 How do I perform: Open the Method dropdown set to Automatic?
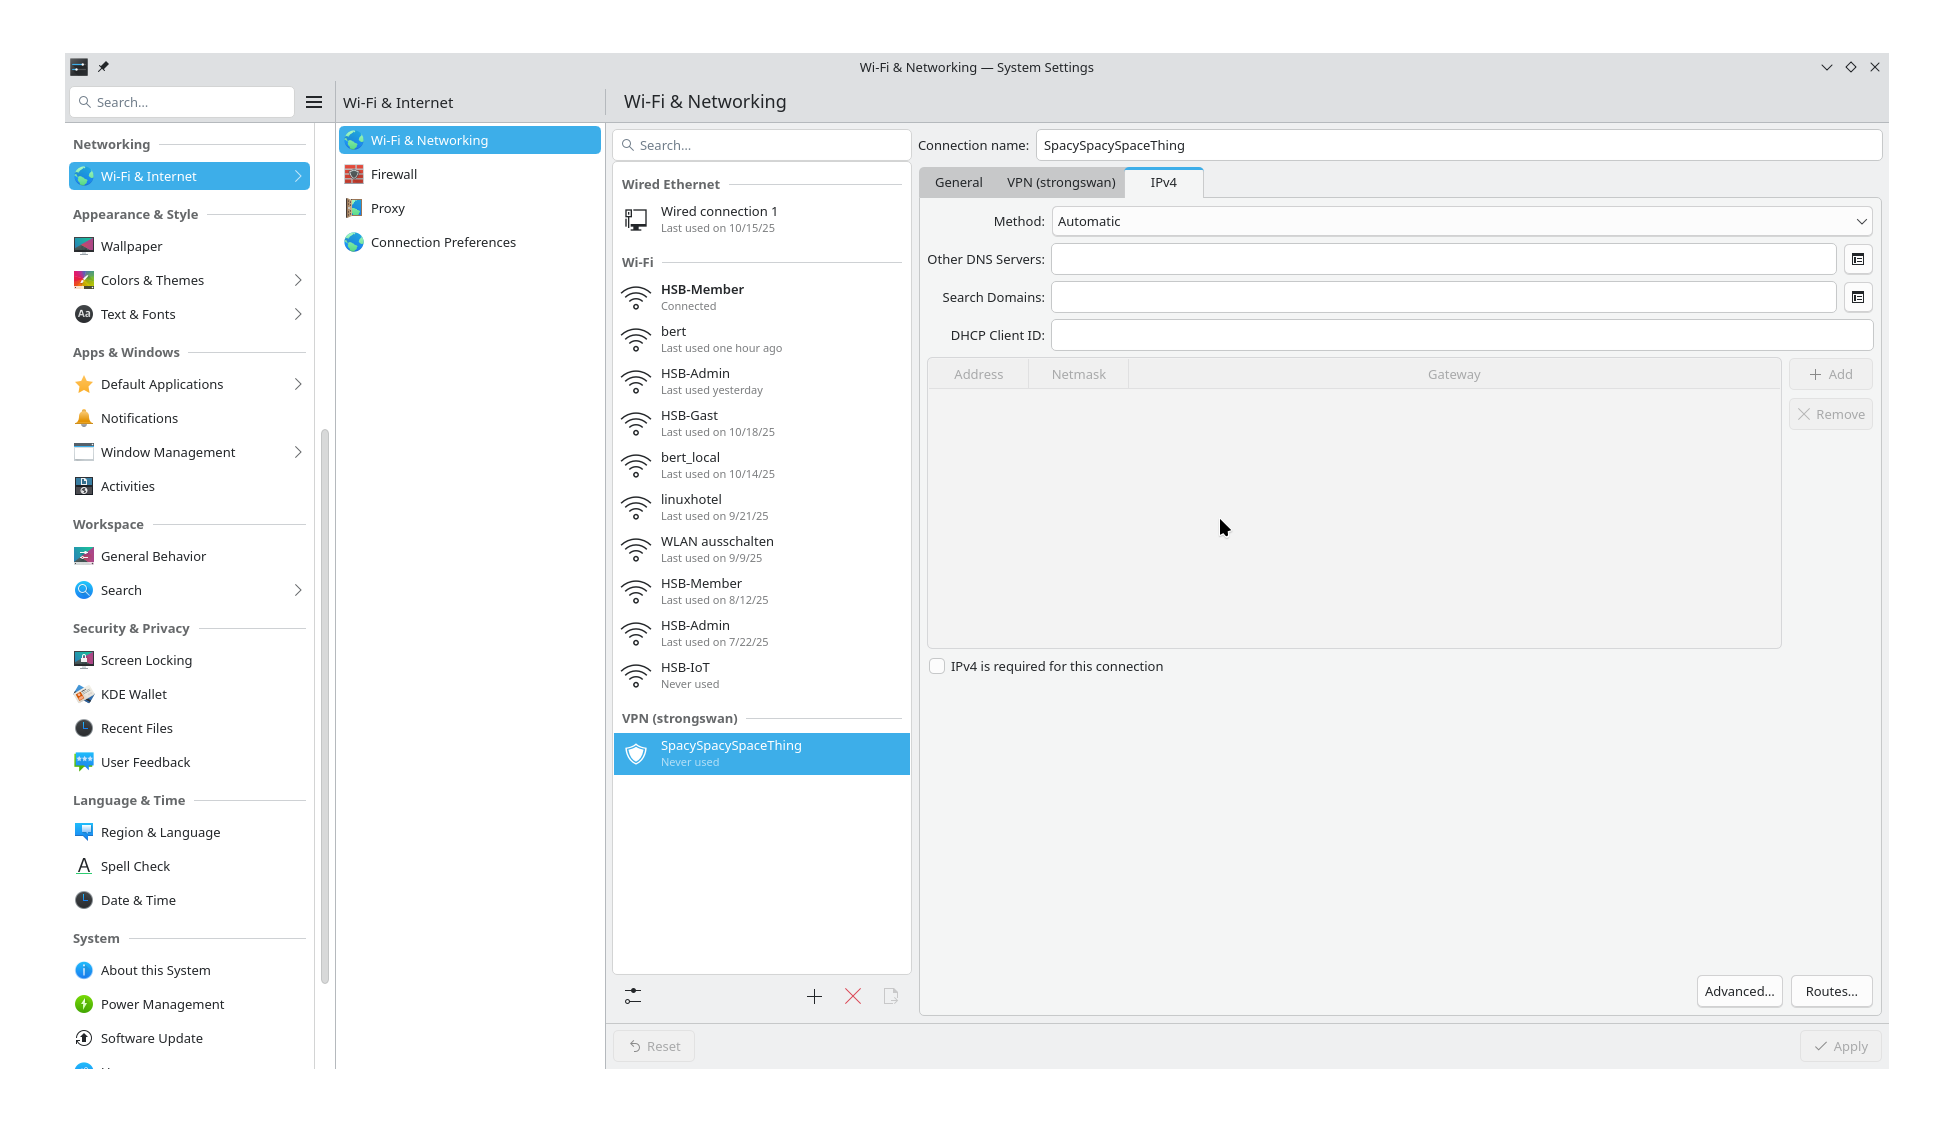(x=1461, y=221)
